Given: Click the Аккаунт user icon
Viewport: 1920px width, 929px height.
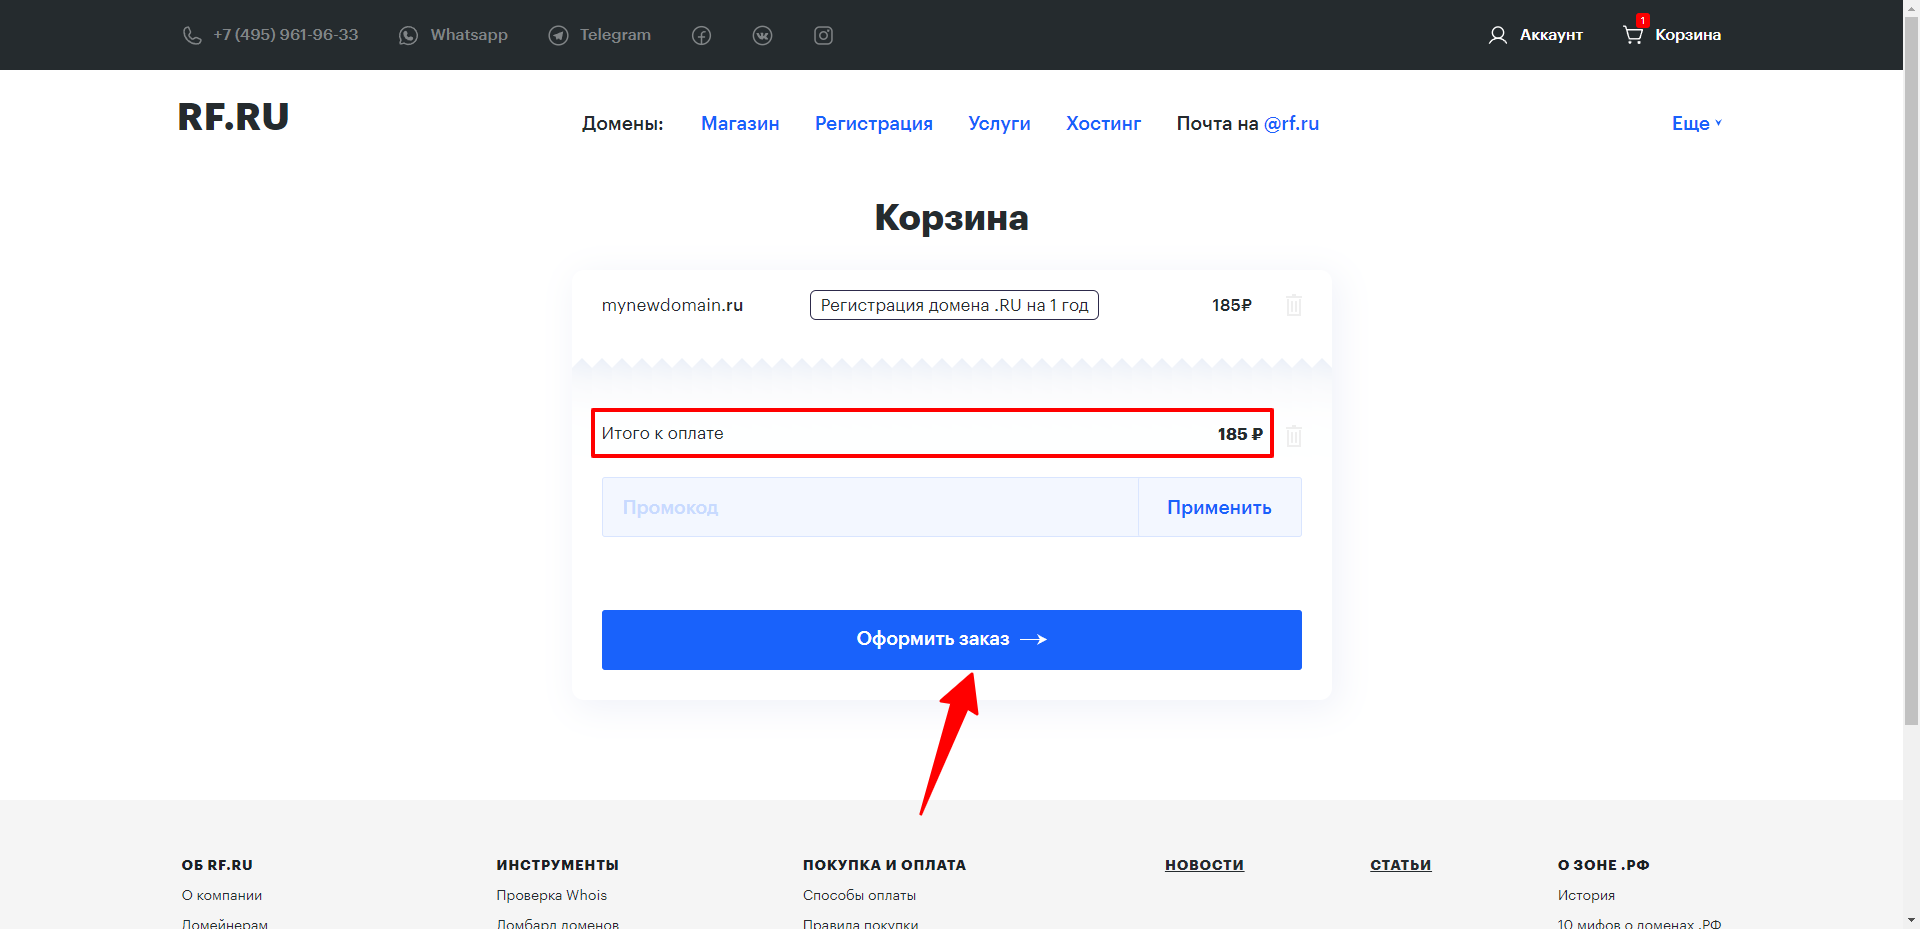Looking at the screenshot, I should (x=1497, y=35).
